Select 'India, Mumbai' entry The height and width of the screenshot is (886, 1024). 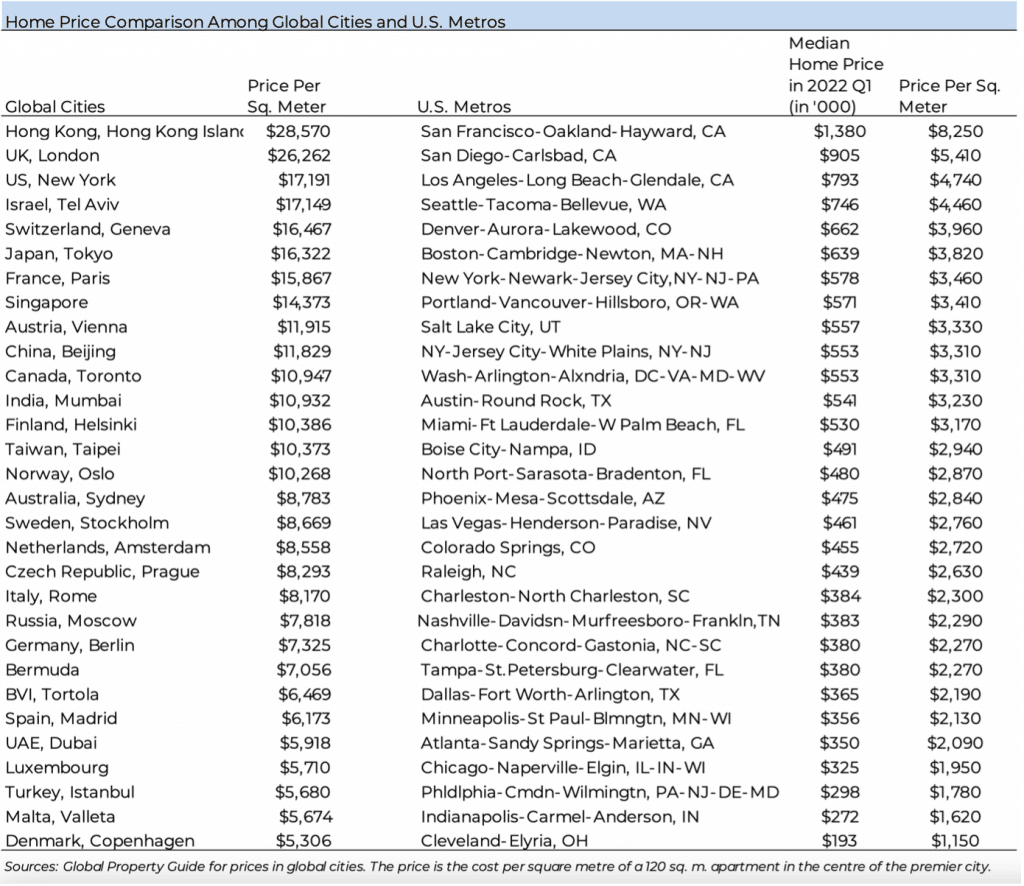coord(63,400)
